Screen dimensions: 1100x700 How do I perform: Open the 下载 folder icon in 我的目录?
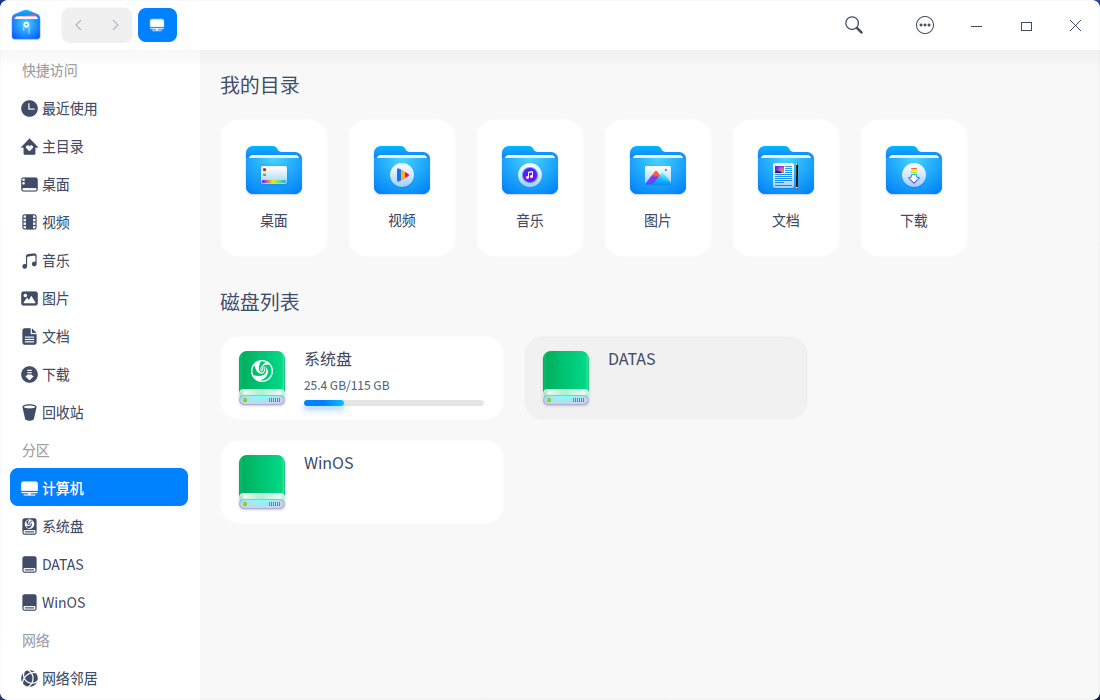pos(914,170)
